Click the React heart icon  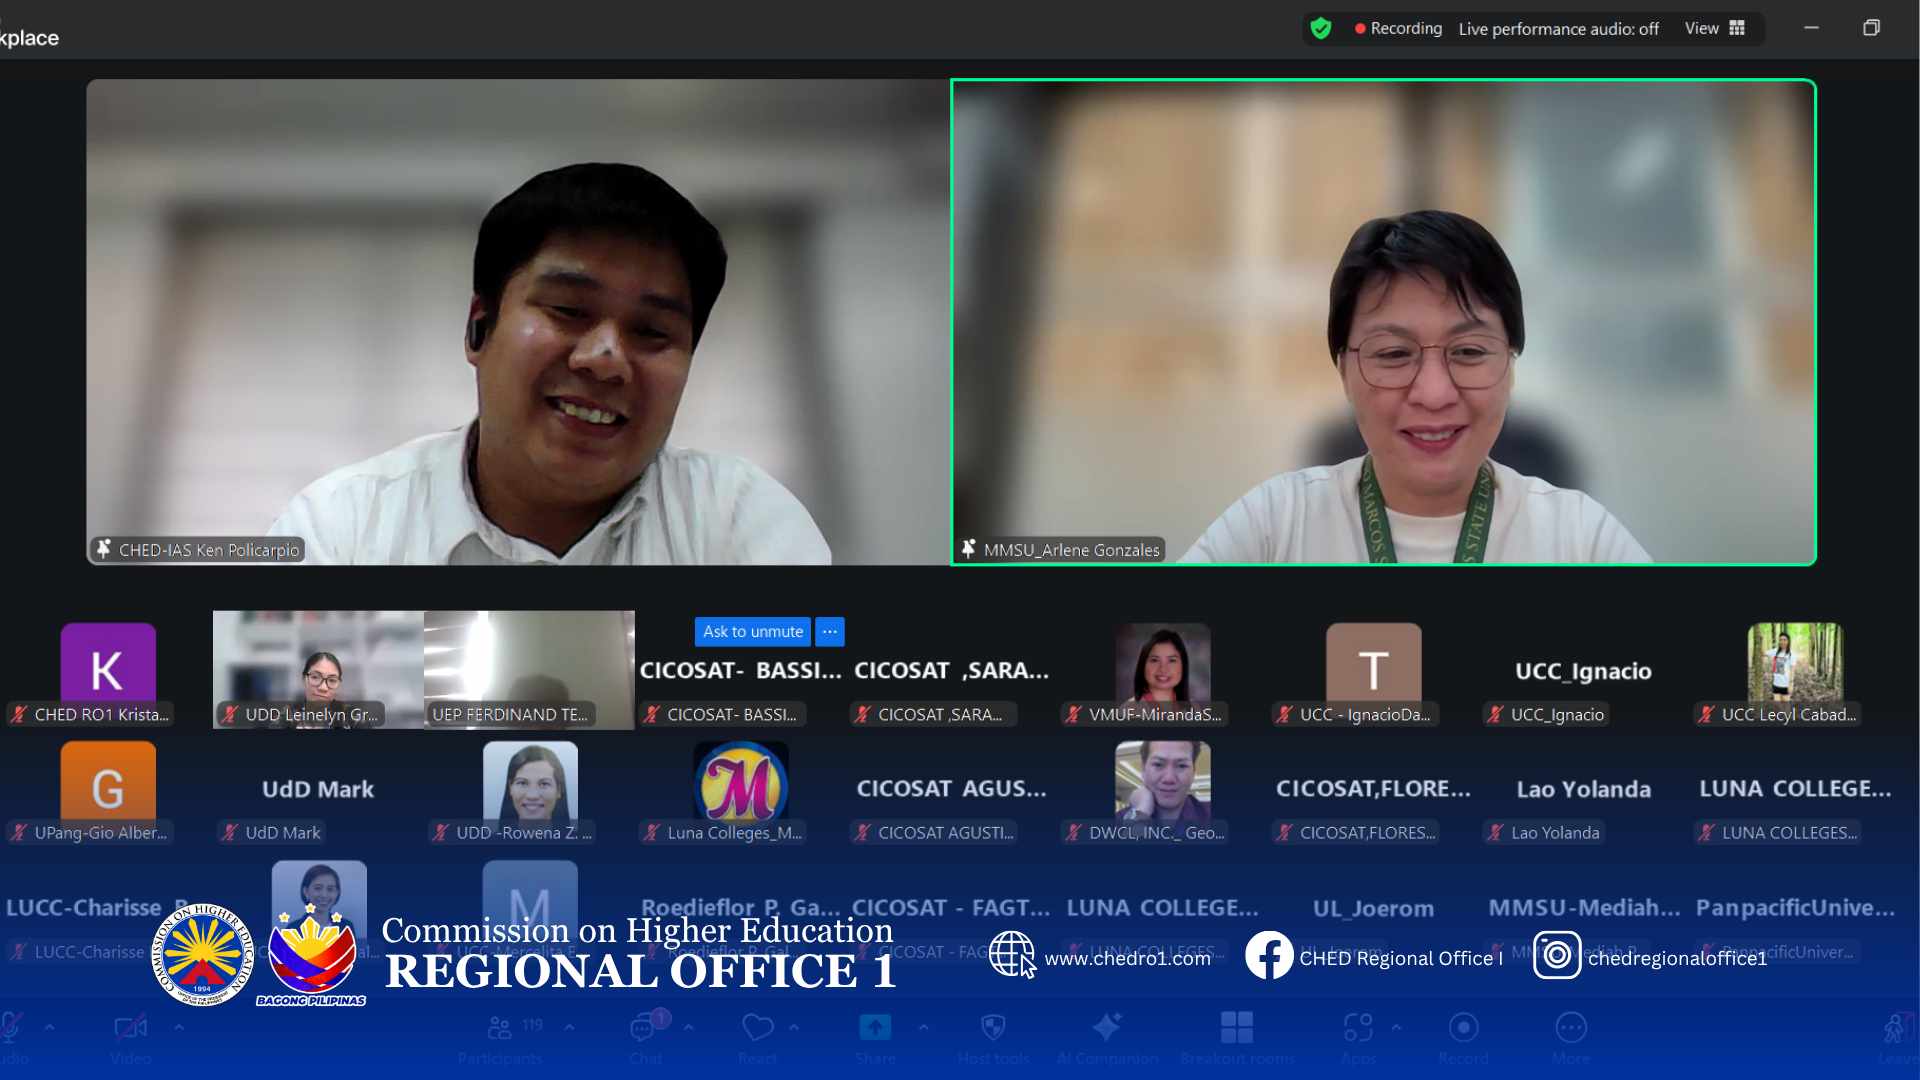(x=757, y=1028)
